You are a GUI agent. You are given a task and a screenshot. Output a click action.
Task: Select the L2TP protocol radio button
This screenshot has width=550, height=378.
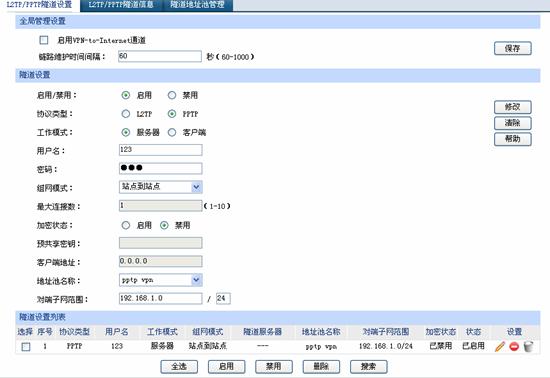pos(126,114)
